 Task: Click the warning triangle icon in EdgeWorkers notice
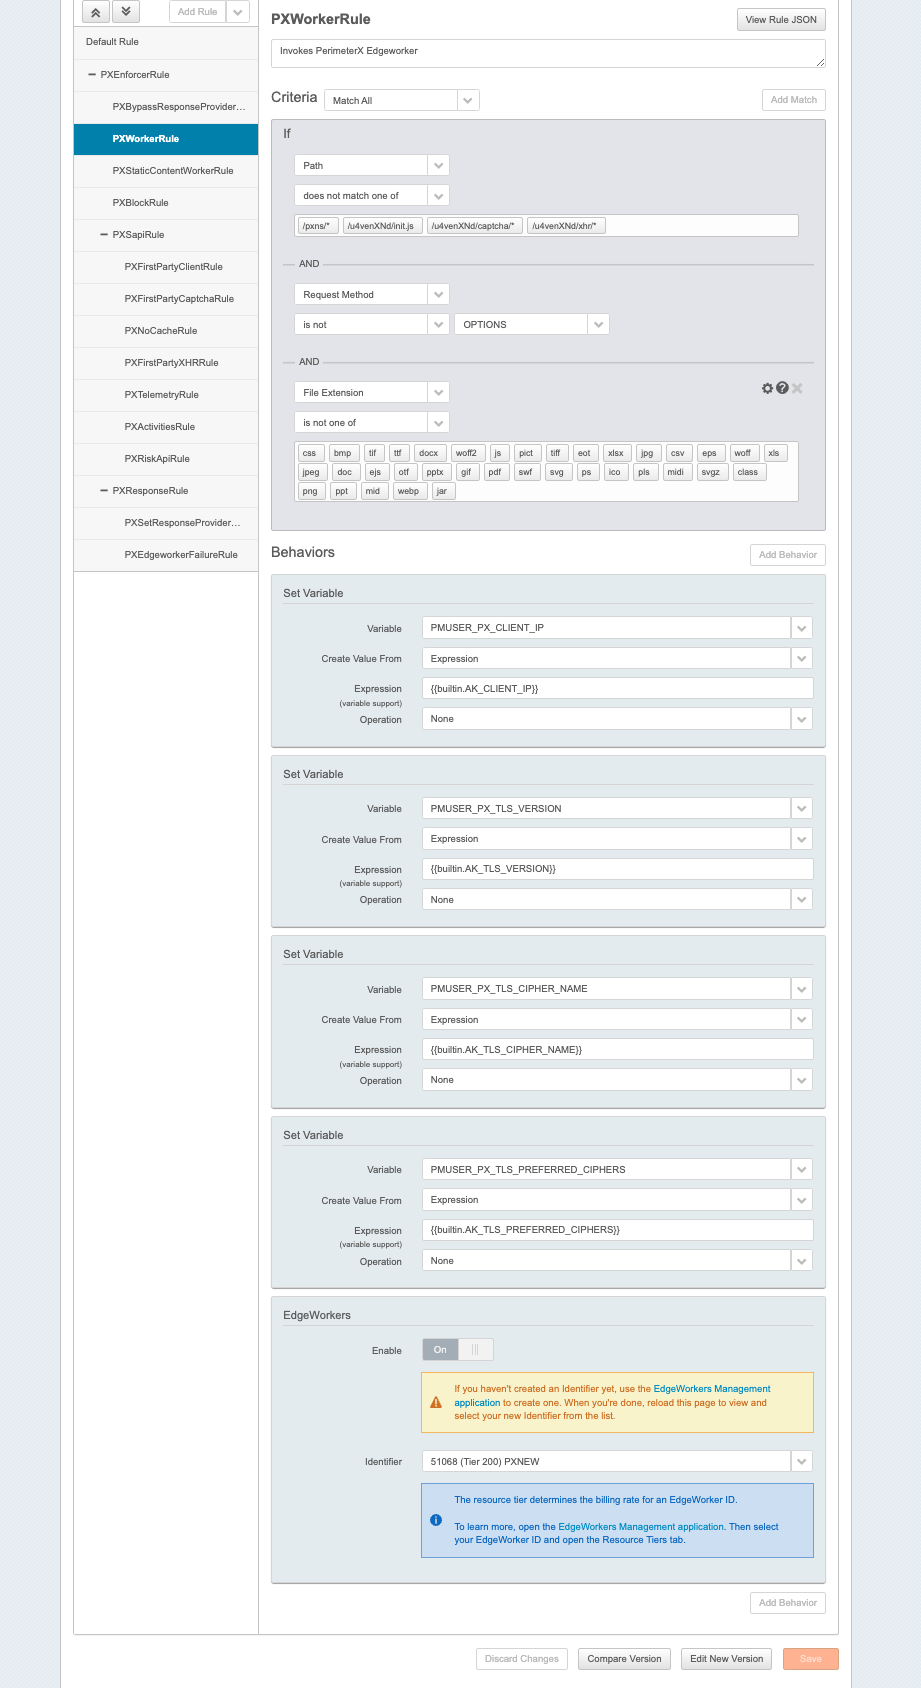pyautogui.click(x=436, y=1402)
